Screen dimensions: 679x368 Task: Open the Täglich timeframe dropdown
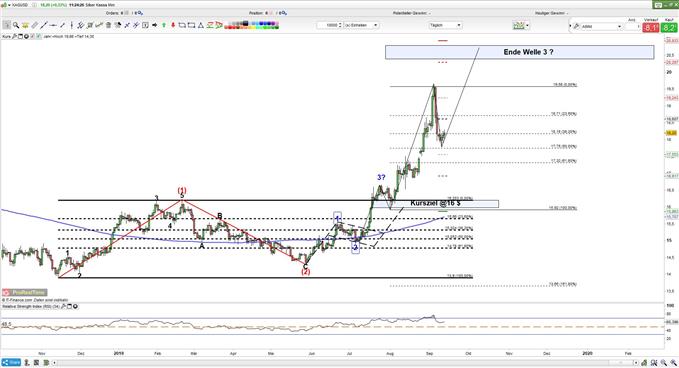pos(445,25)
